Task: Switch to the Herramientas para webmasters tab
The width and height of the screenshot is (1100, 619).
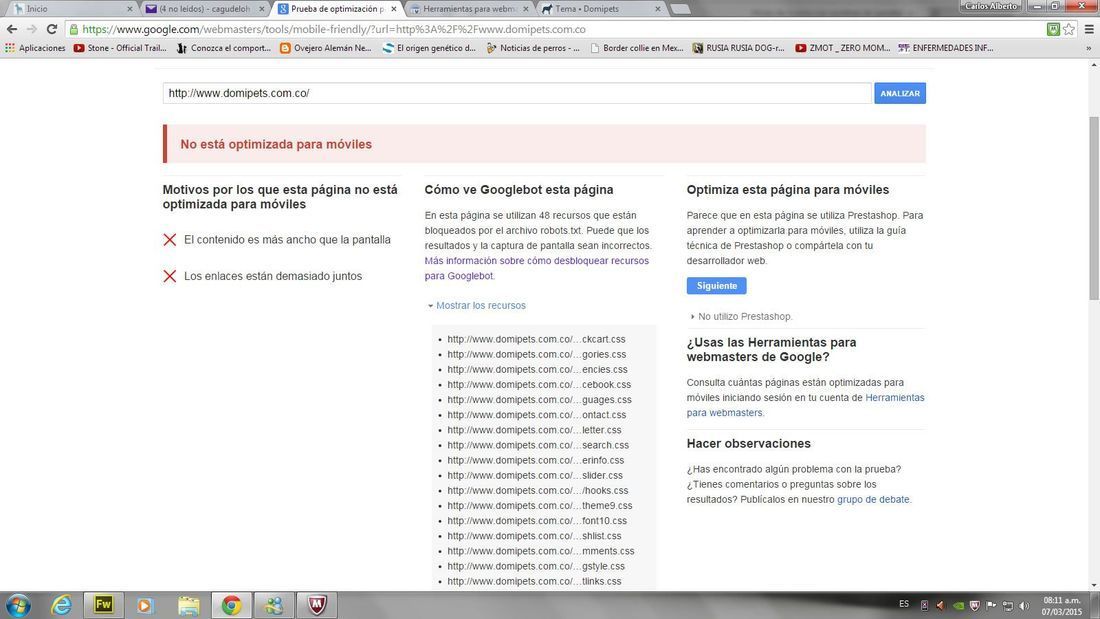Action: click(469, 9)
